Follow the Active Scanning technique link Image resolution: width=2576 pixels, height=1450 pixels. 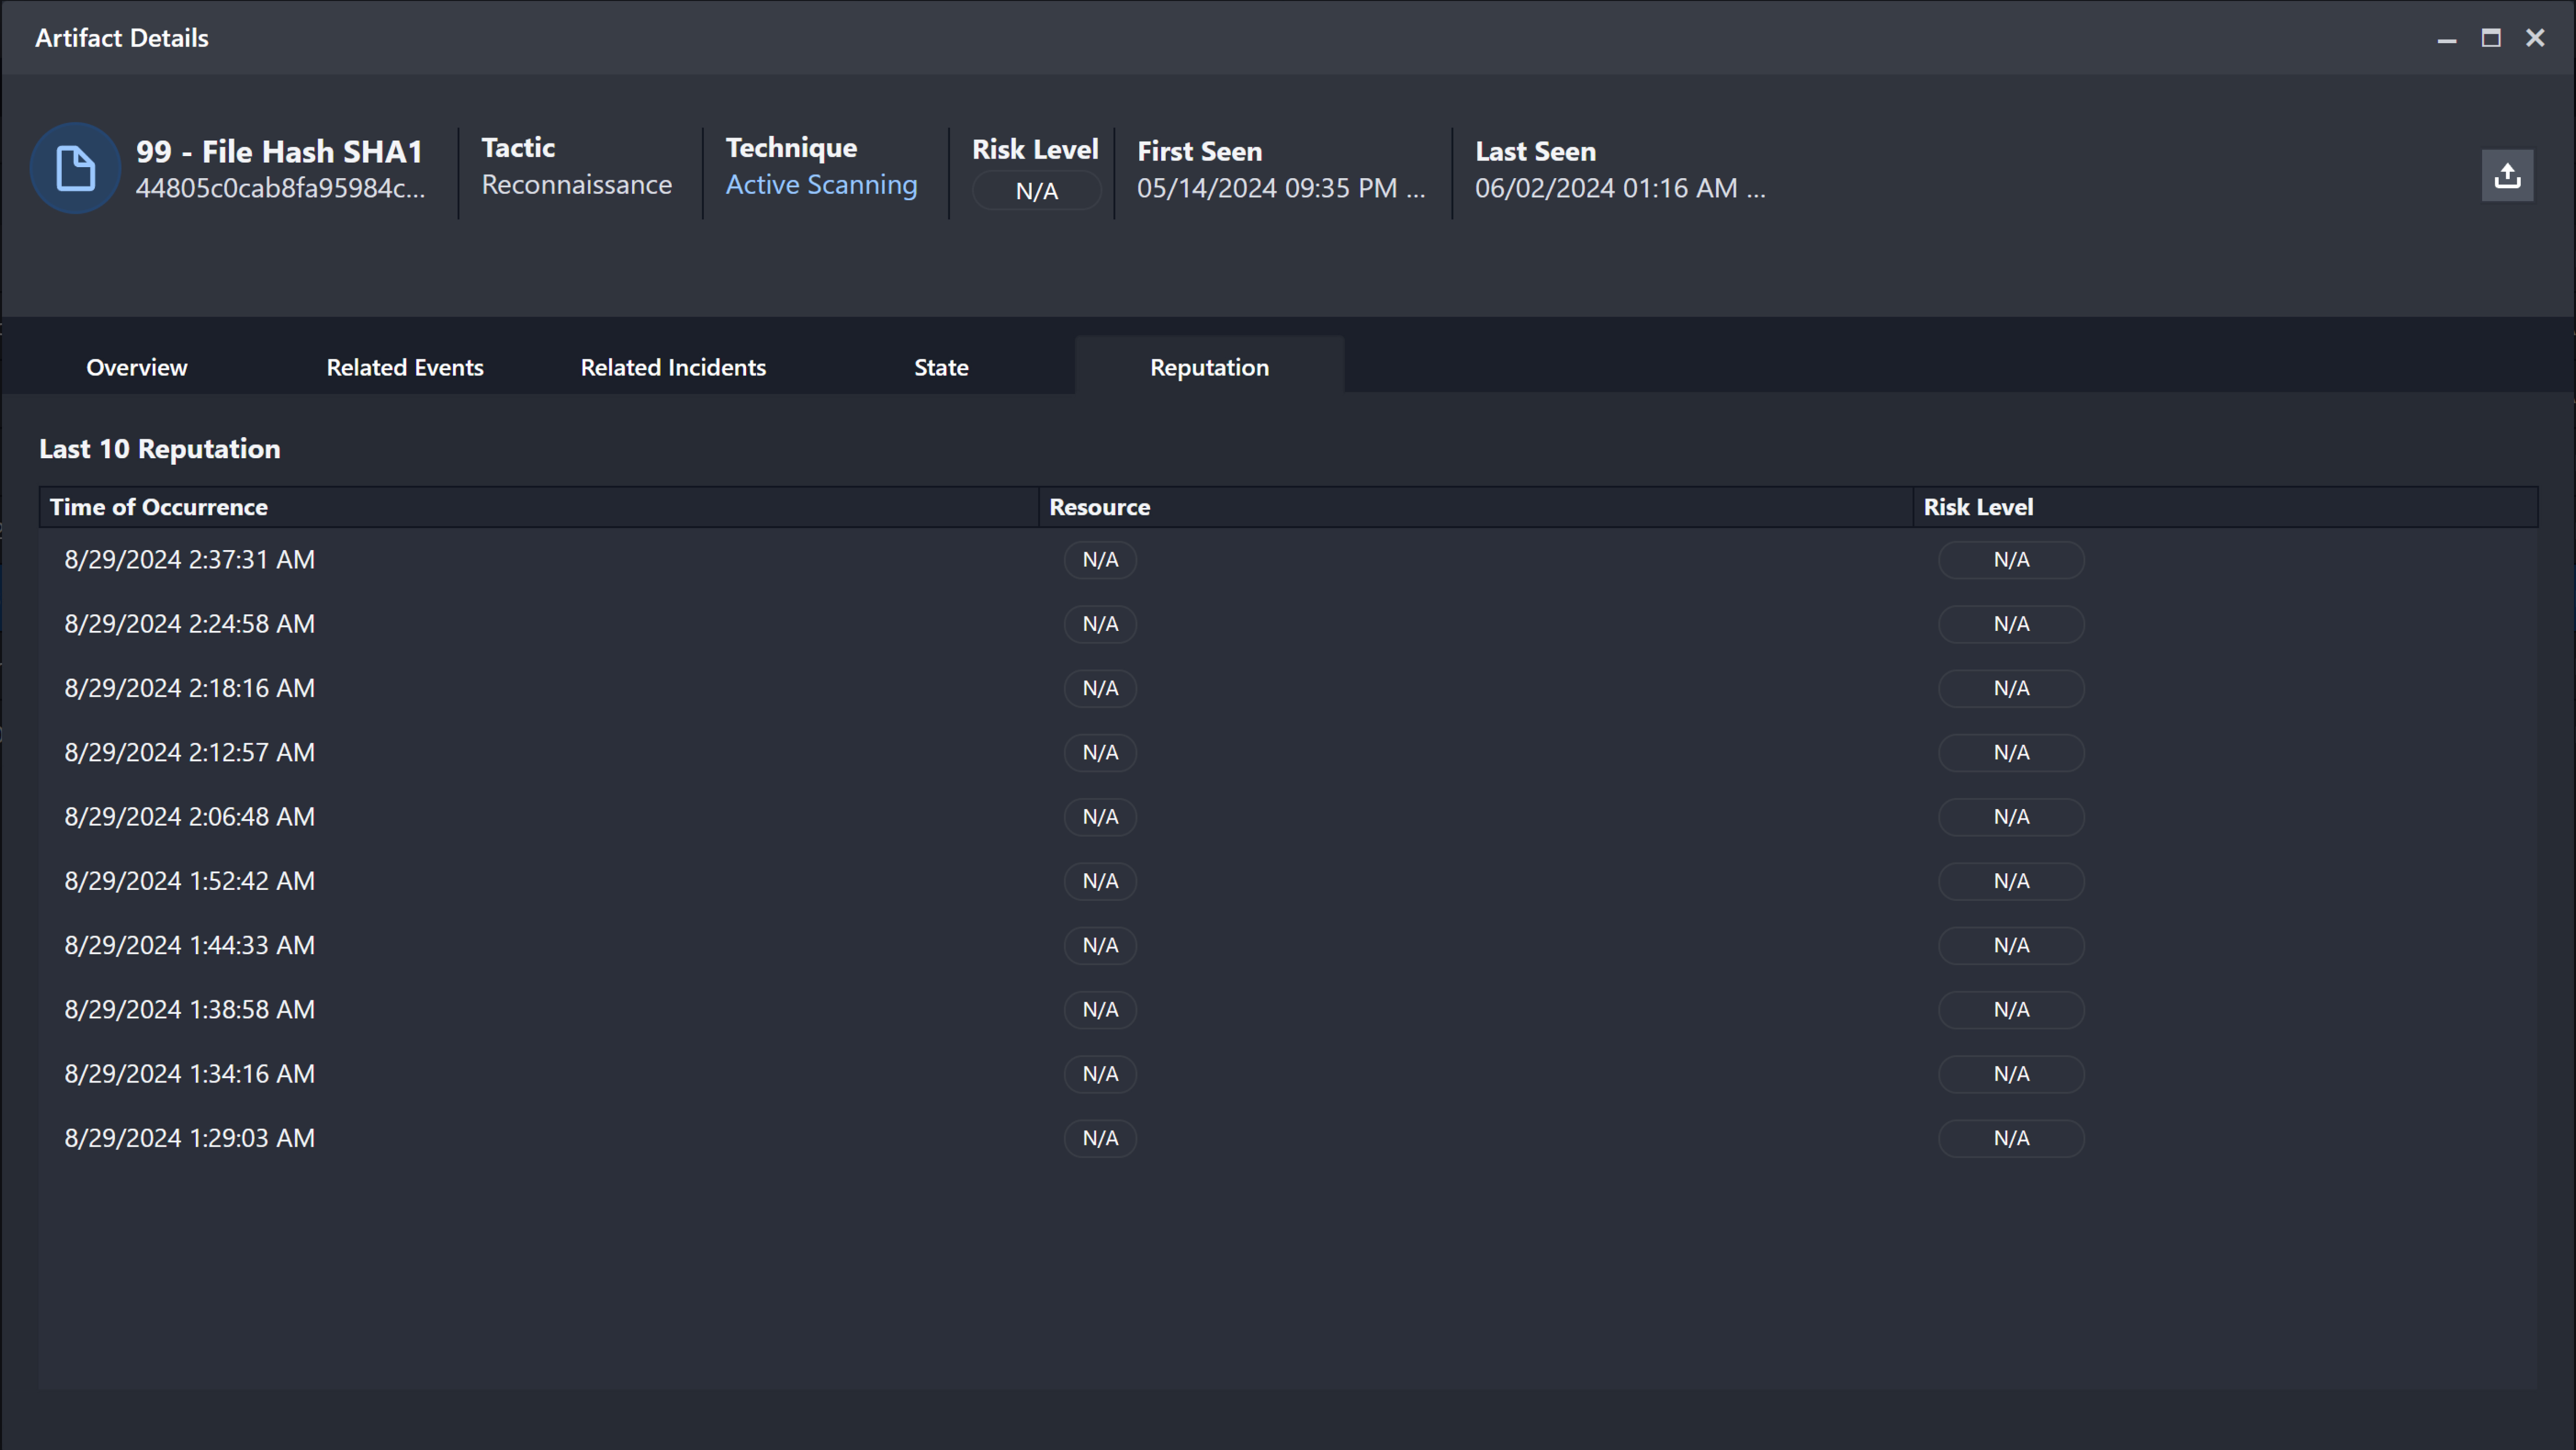(x=821, y=185)
